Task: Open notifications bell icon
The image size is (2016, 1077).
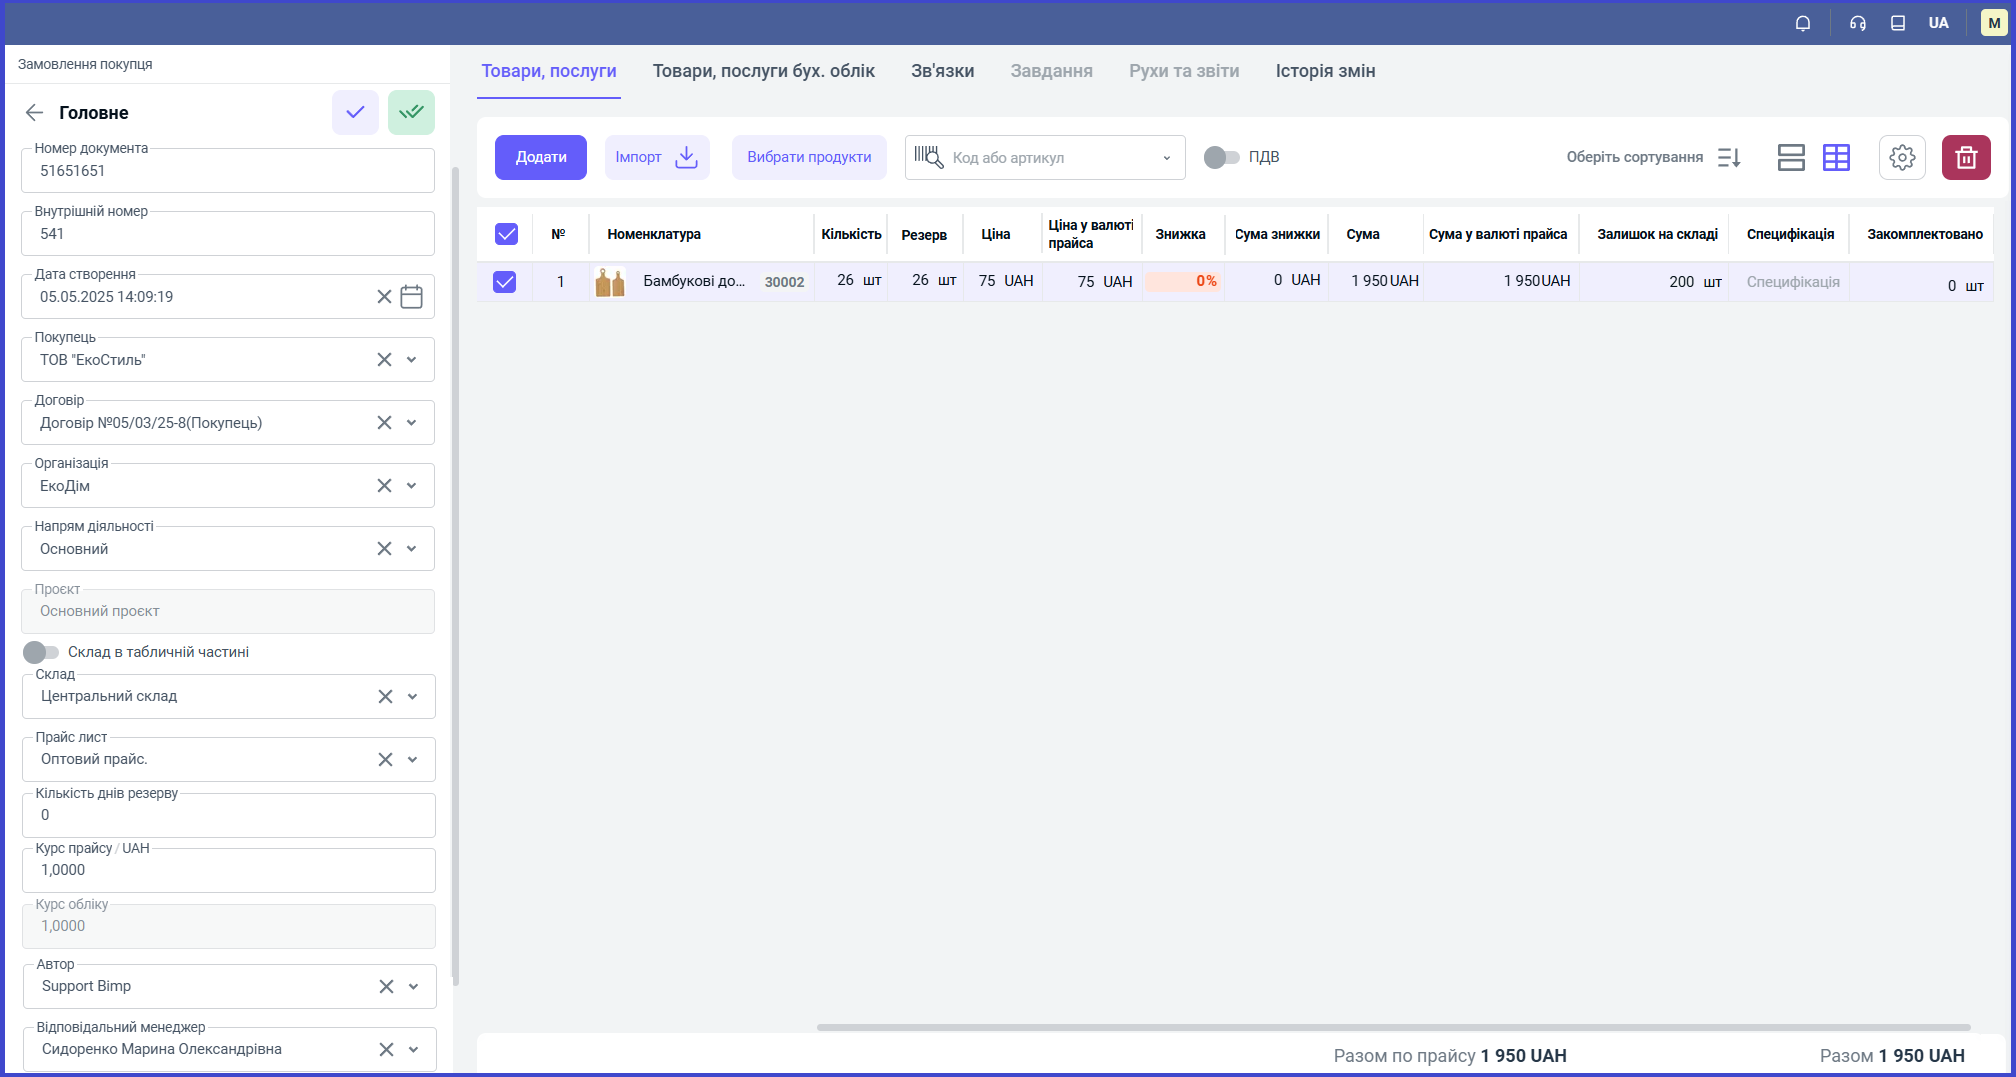Action: (x=1803, y=23)
